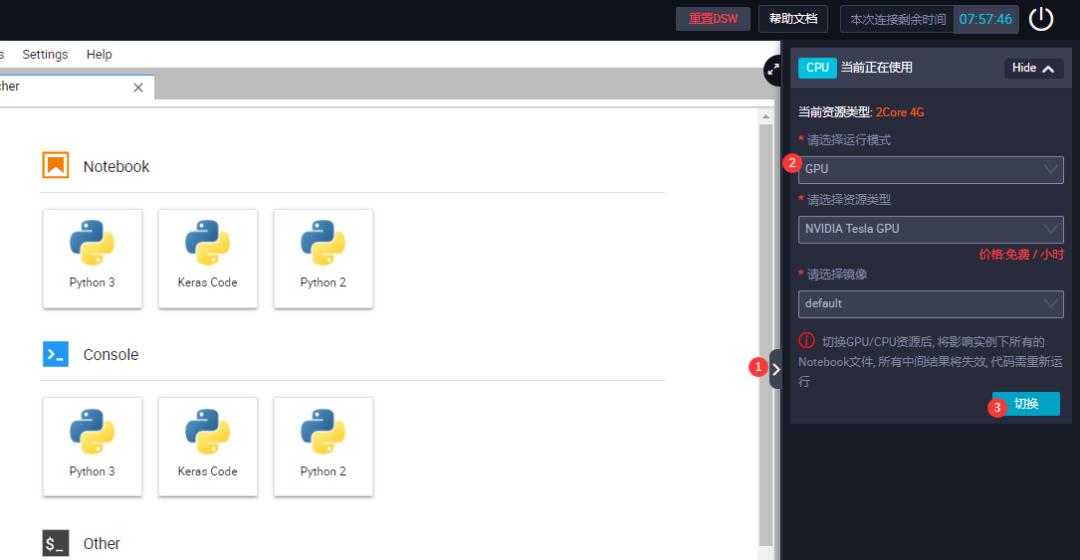1080x560 pixels.
Task: Click the 2Core 4G resource text
Action: point(900,112)
